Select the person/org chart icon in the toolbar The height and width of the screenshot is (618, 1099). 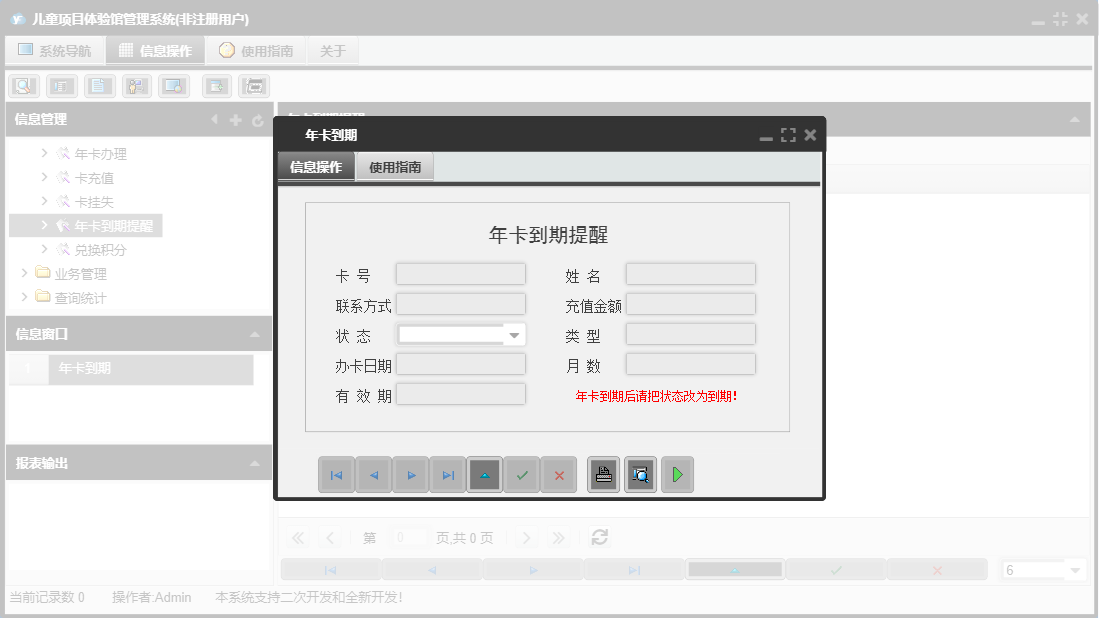click(136, 85)
